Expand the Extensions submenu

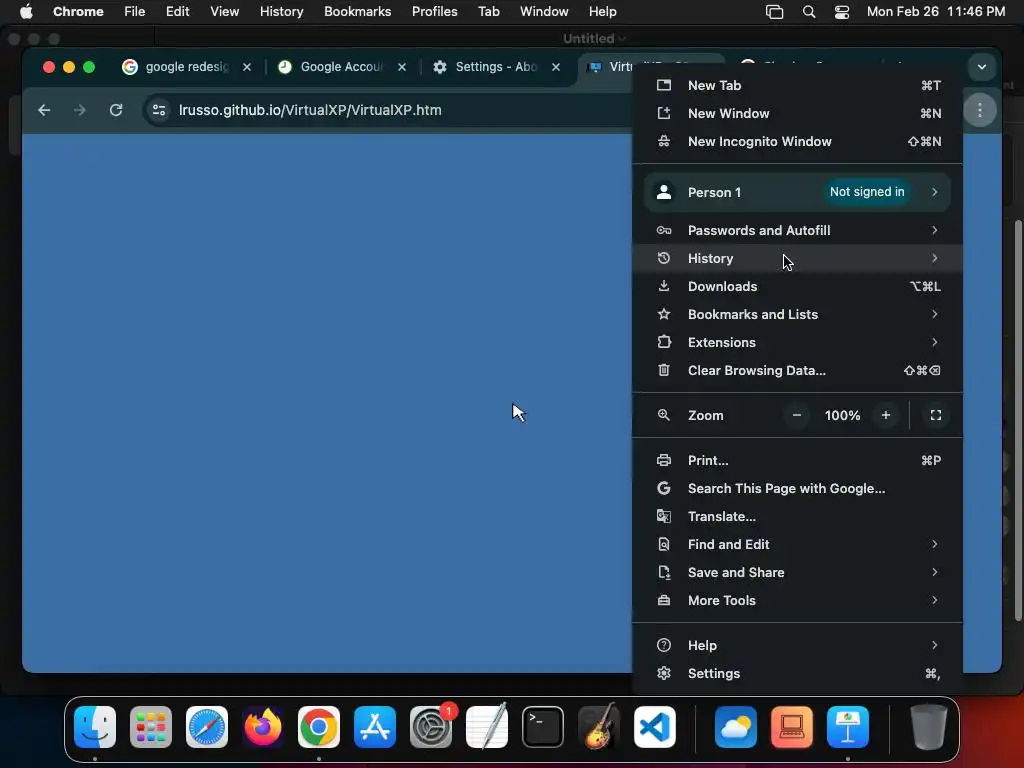(797, 343)
